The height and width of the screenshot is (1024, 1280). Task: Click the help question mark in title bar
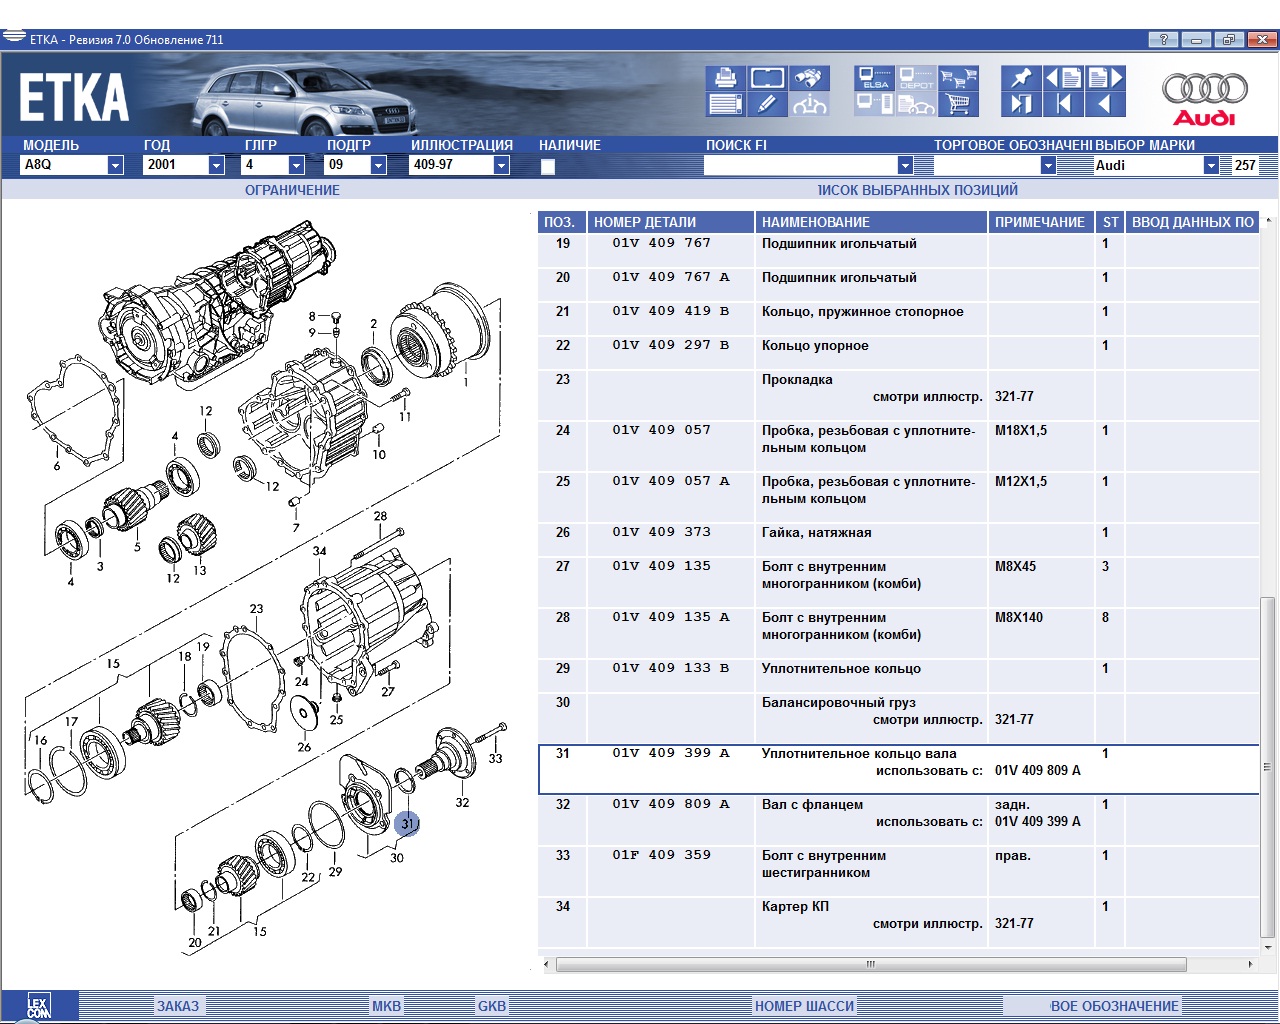1162,40
